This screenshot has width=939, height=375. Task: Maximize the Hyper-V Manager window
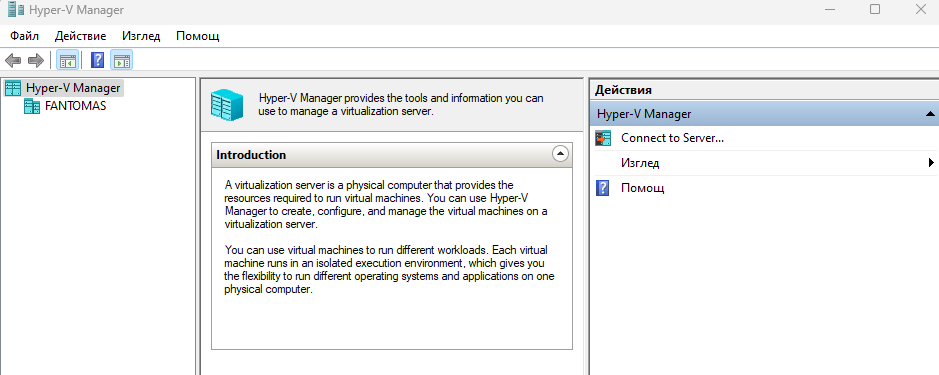coord(875,9)
